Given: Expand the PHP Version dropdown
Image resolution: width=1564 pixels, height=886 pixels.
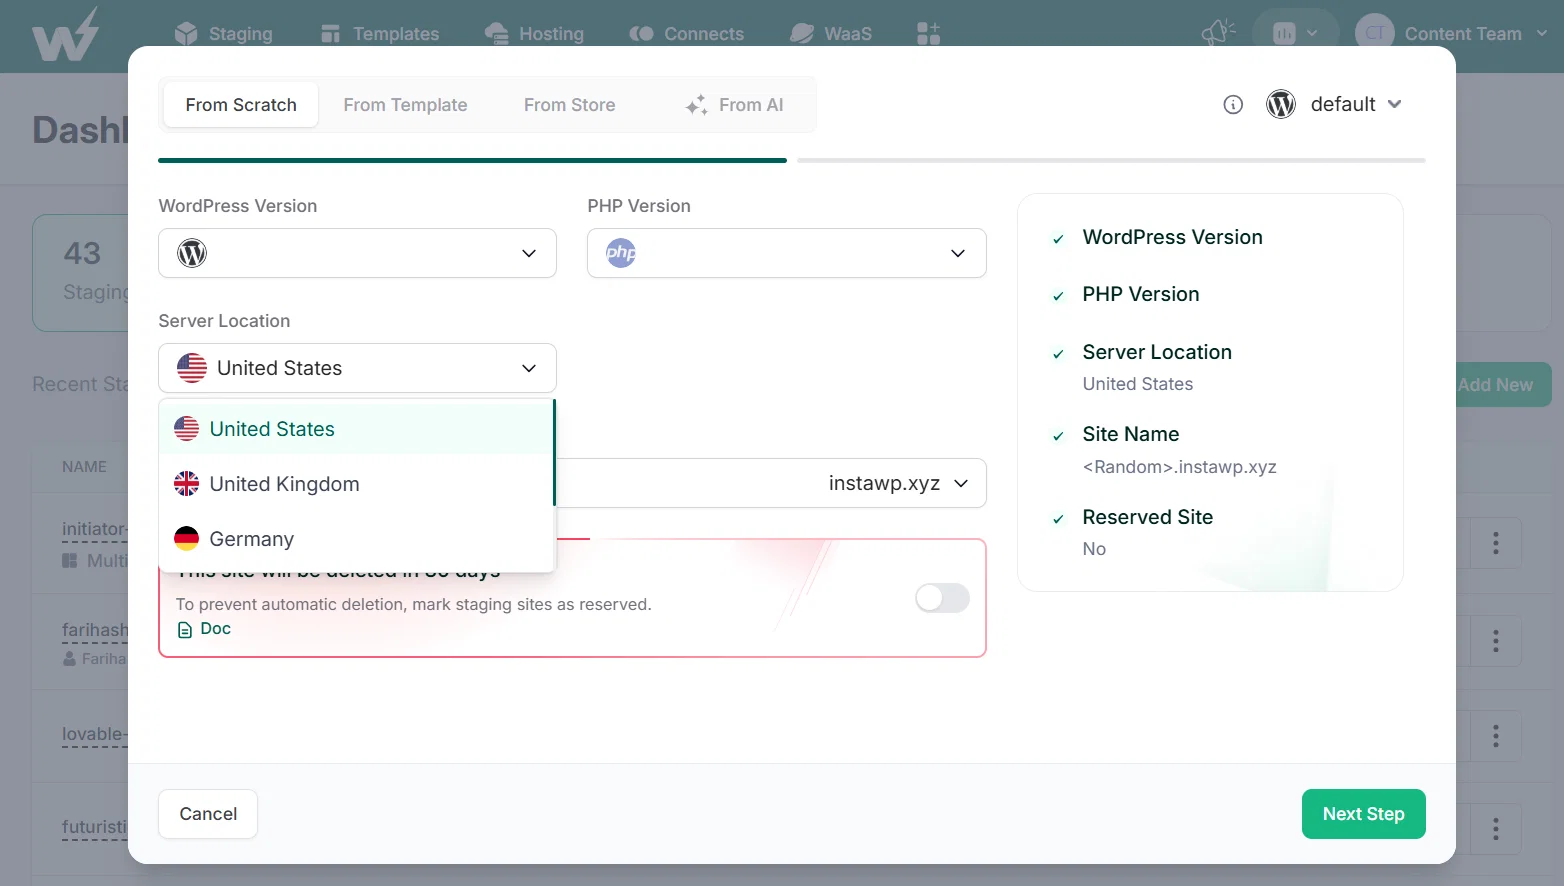Looking at the screenshot, I should click(x=786, y=253).
